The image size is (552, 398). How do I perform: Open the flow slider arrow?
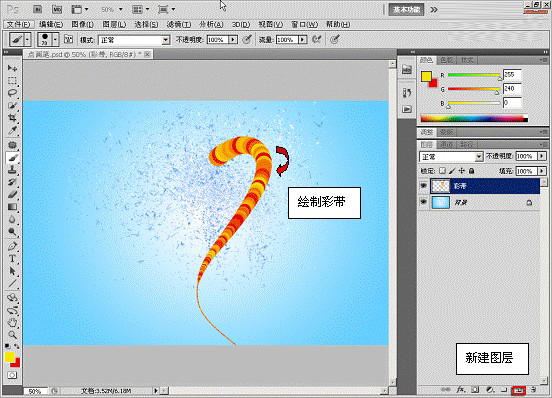click(x=302, y=39)
